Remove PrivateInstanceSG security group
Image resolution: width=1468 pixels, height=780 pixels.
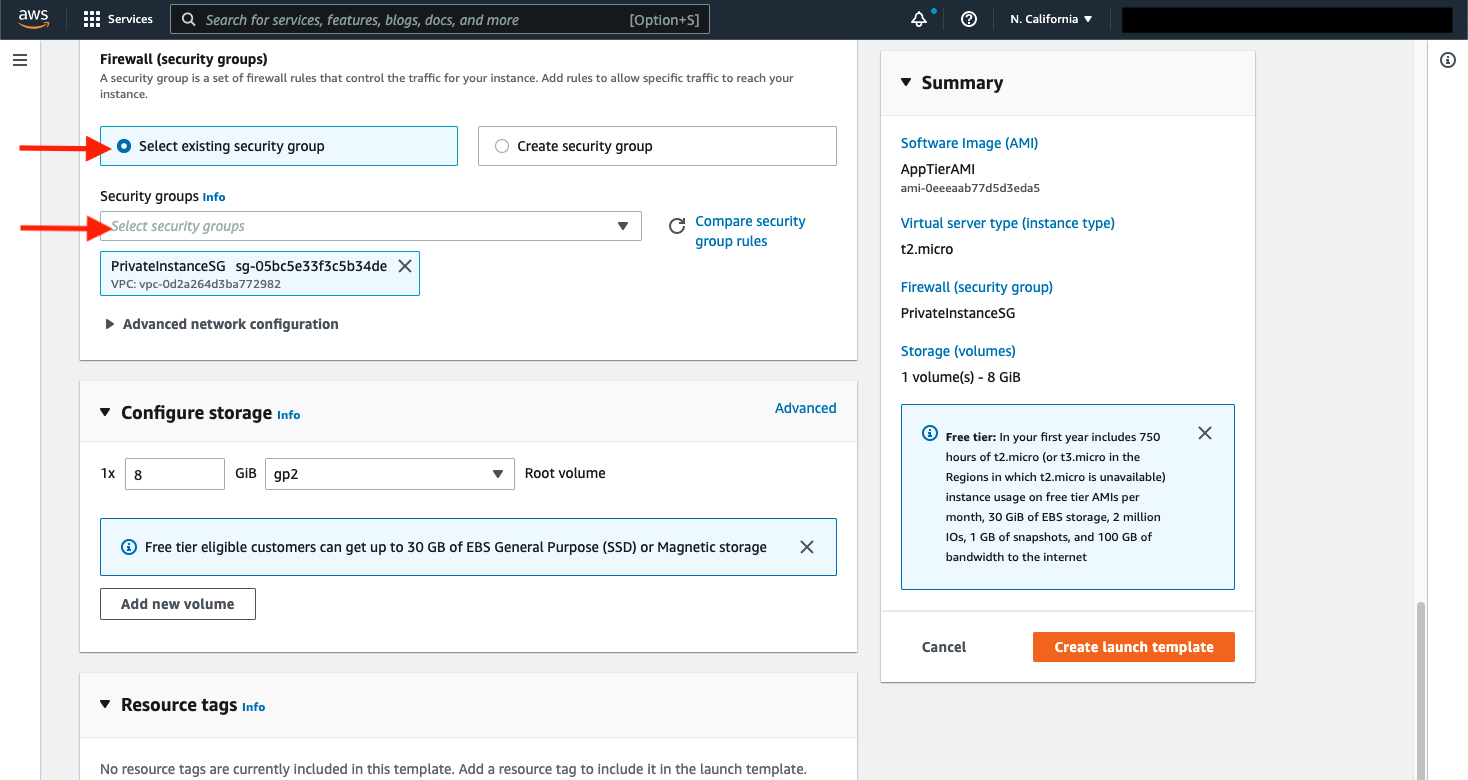[x=405, y=266]
